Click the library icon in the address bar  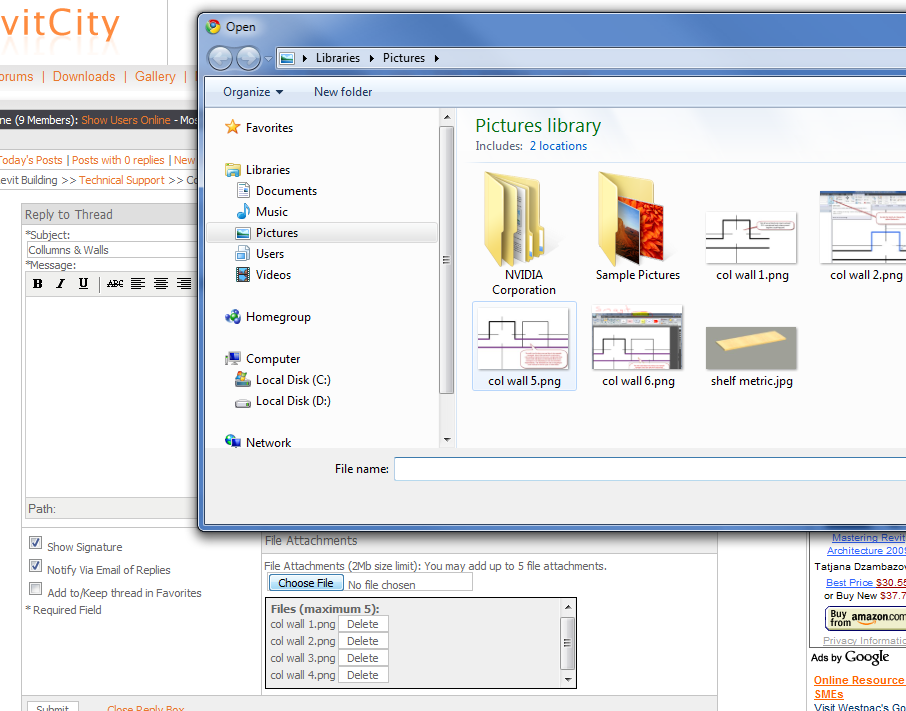287,58
